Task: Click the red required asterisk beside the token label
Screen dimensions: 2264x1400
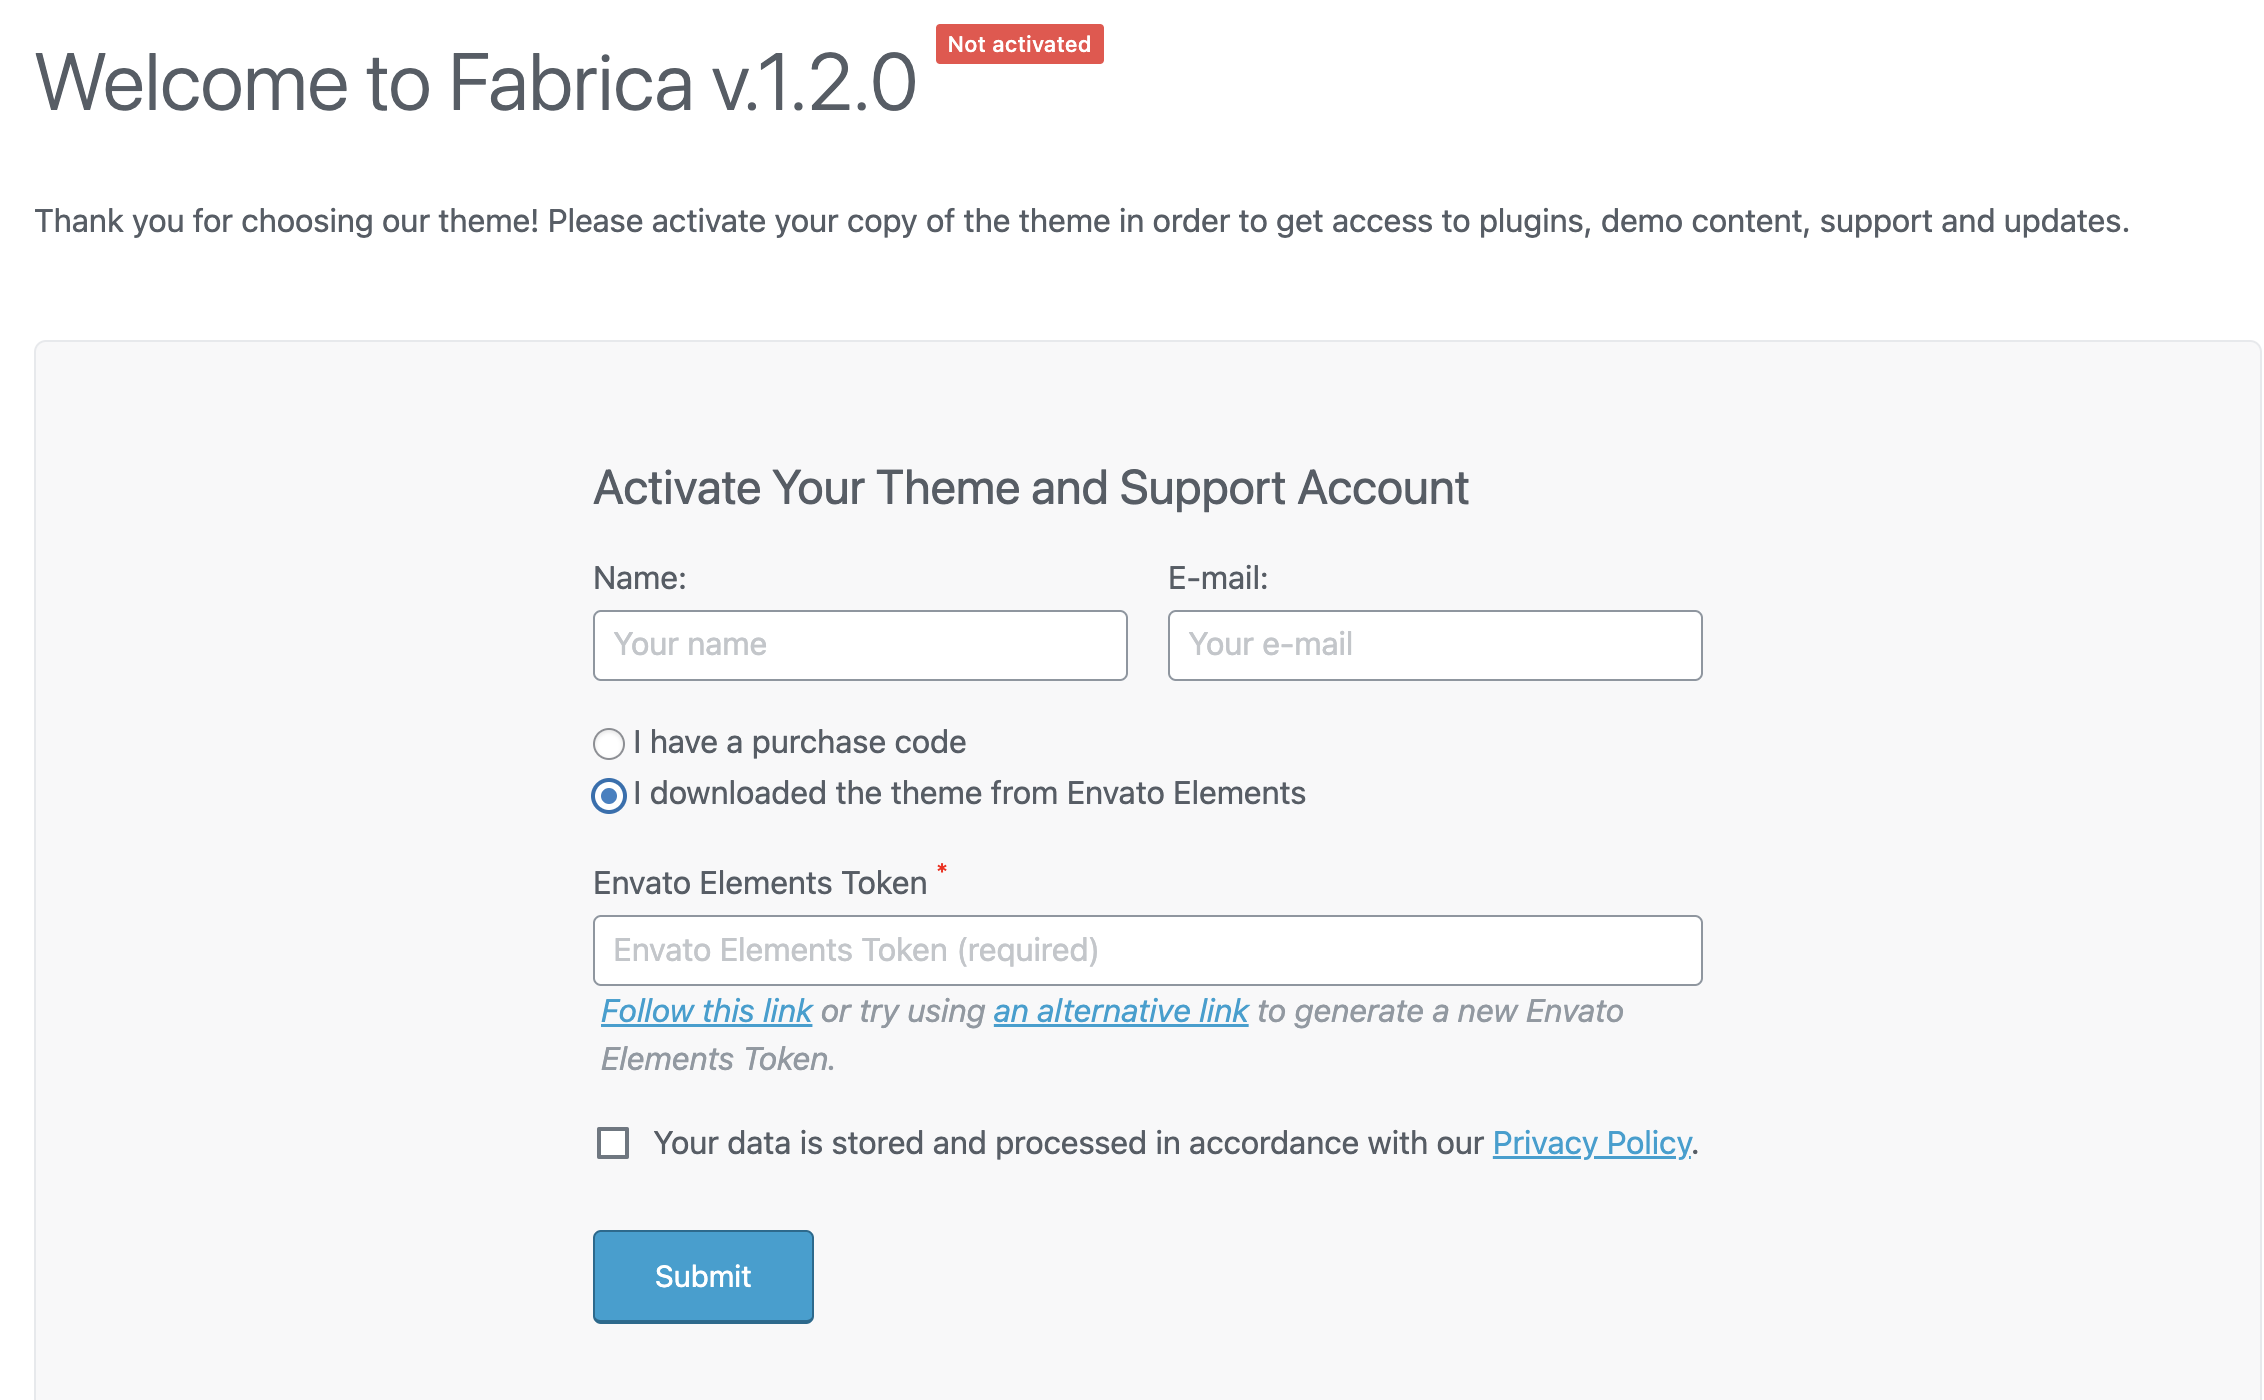Action: pyautogui.click(x=942, y=868)
